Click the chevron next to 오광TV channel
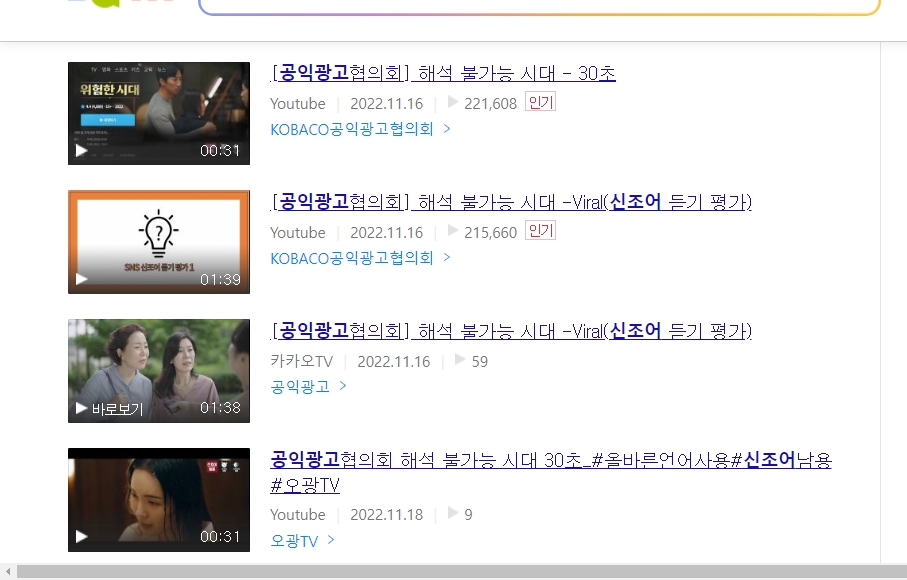This screenshot has width=907, height=580. point(331,540)
